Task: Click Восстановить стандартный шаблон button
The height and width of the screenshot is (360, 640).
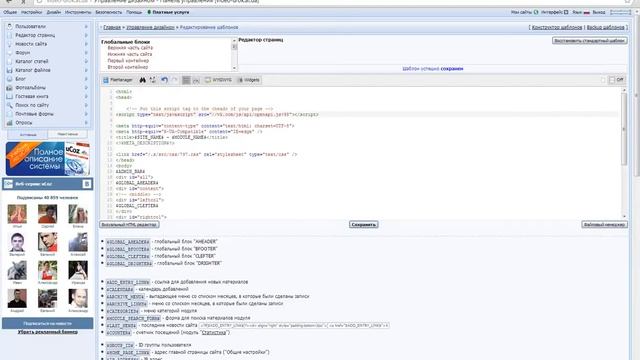Action: click(589, 41)
